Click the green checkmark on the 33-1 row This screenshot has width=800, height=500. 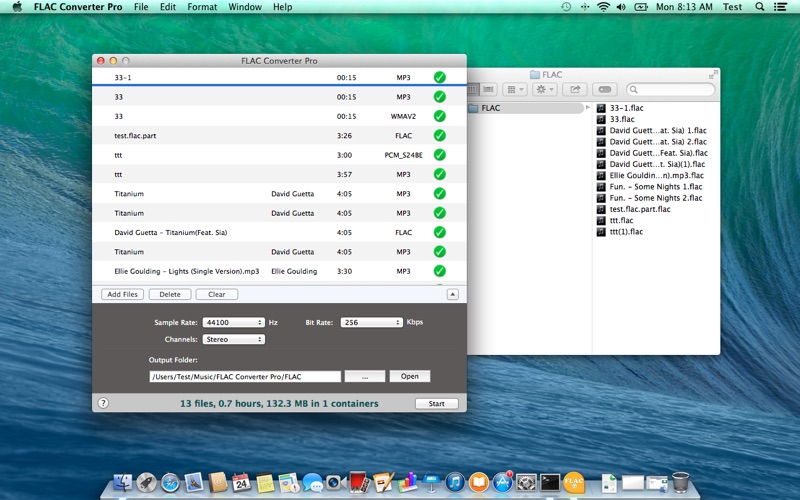click(439, 77)
